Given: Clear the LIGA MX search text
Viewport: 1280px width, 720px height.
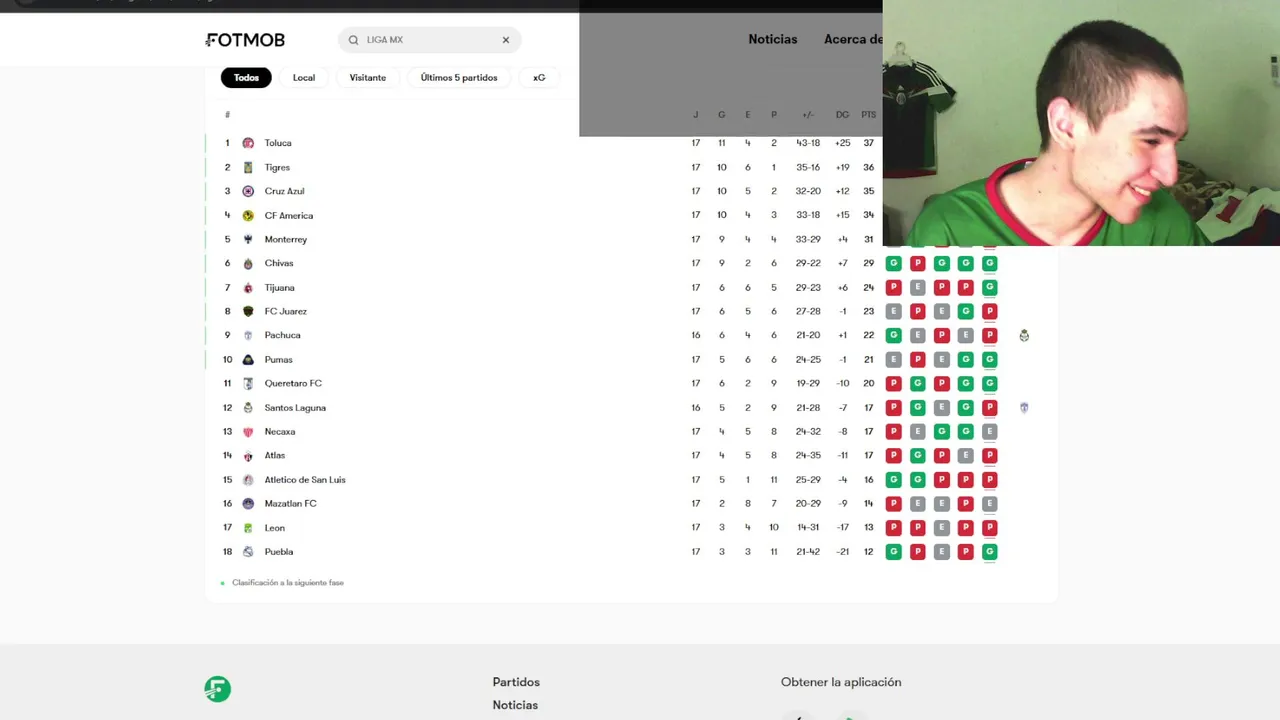Looking at the screenshot, I should click(x=506, y=40).
